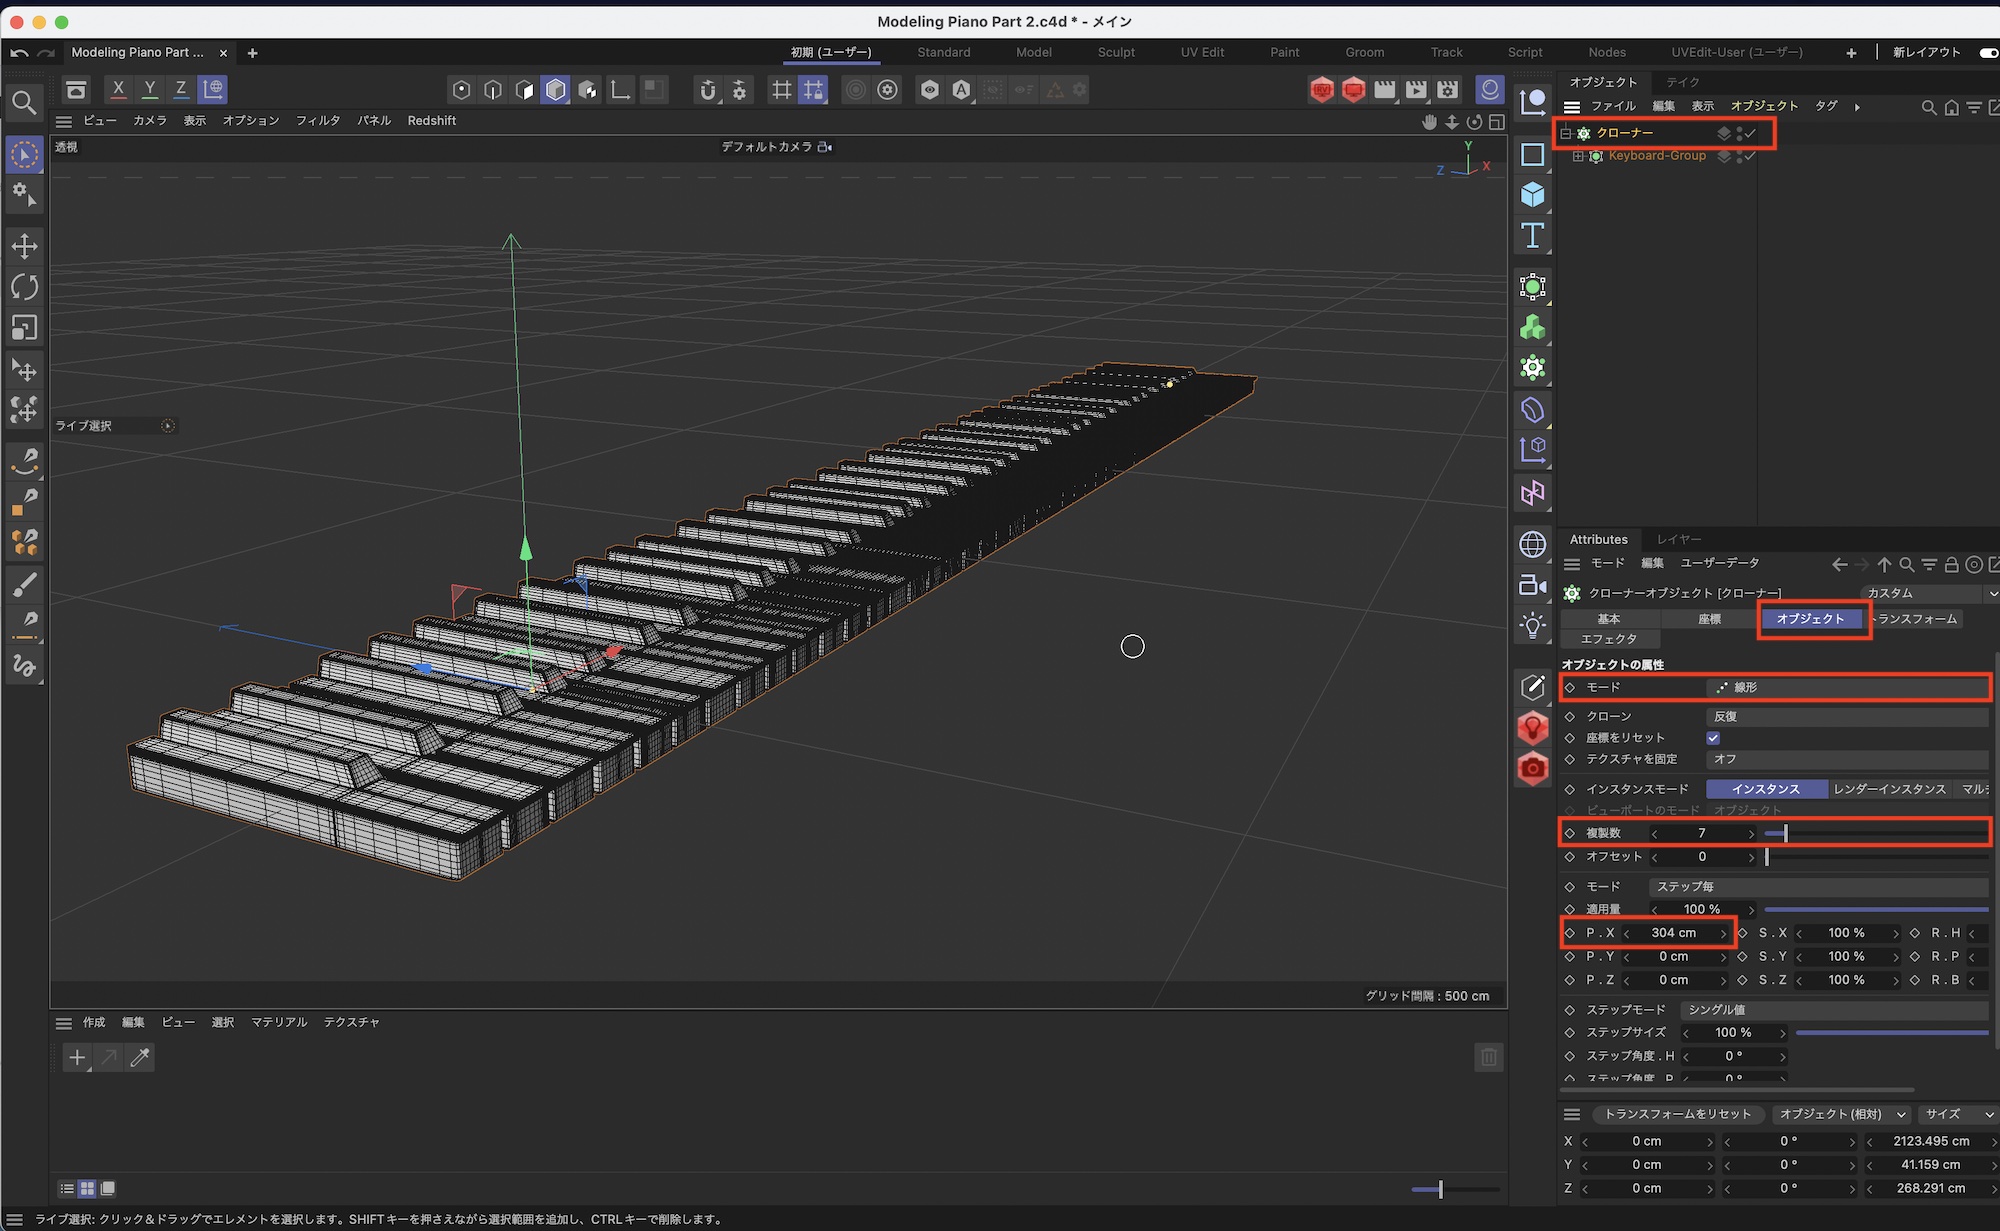Toggle the 座標をリセット checkbox
This screenshot has height=1231, width=2000.
point(1713,738)
